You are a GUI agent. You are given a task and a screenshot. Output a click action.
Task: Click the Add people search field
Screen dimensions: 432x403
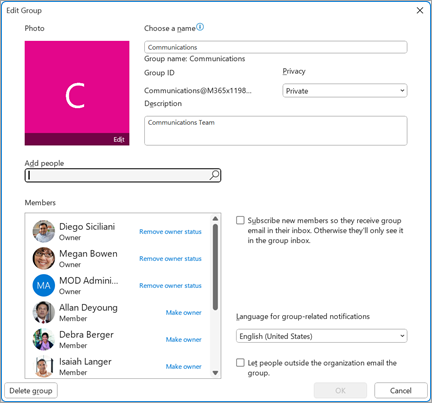pos(123,175)
